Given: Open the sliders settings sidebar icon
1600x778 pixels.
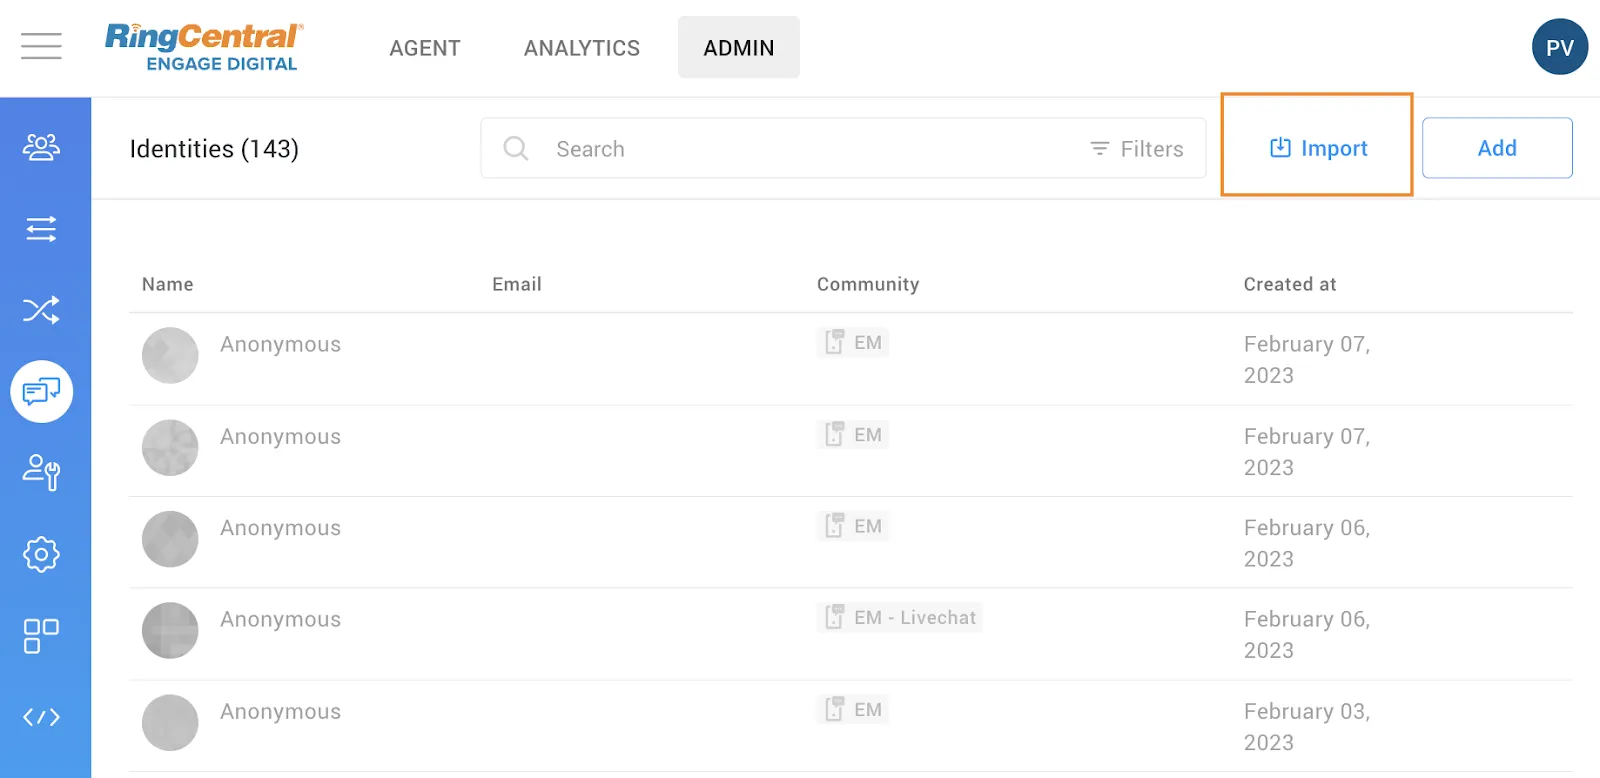Looking at the screenshot, I should [x=41, y=229].
